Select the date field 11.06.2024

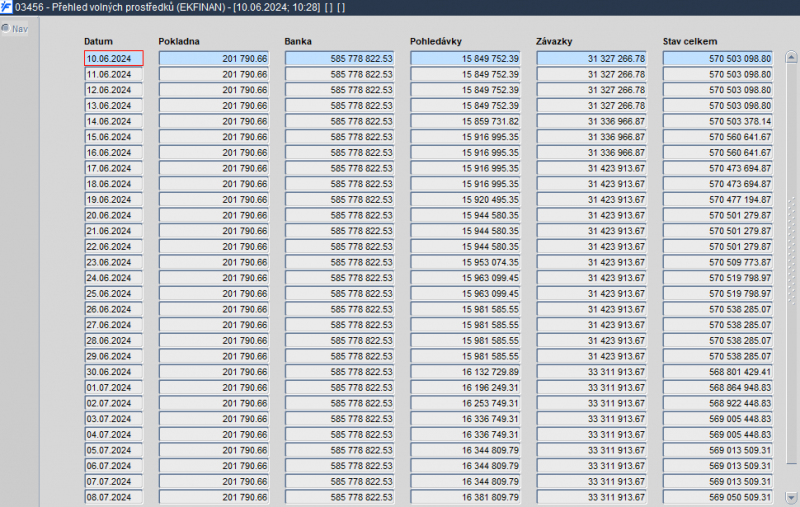tap(114, 74)
